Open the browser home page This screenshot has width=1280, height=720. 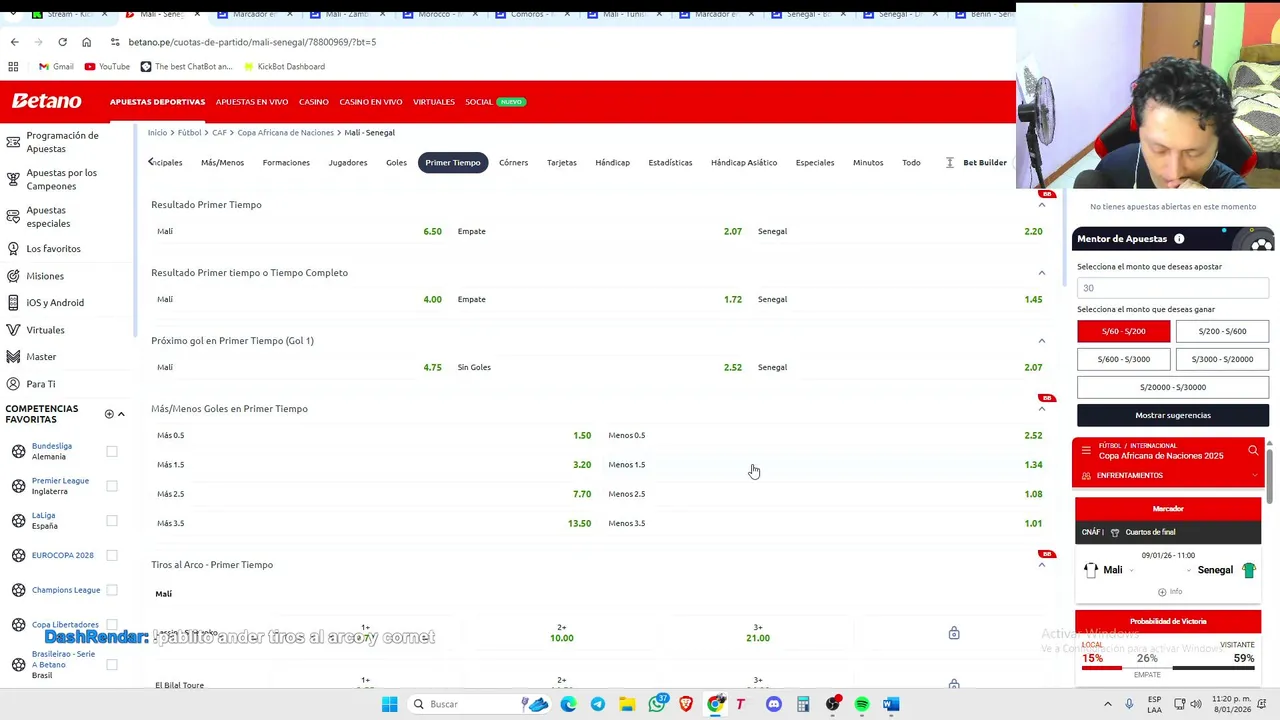pos(86,42)
